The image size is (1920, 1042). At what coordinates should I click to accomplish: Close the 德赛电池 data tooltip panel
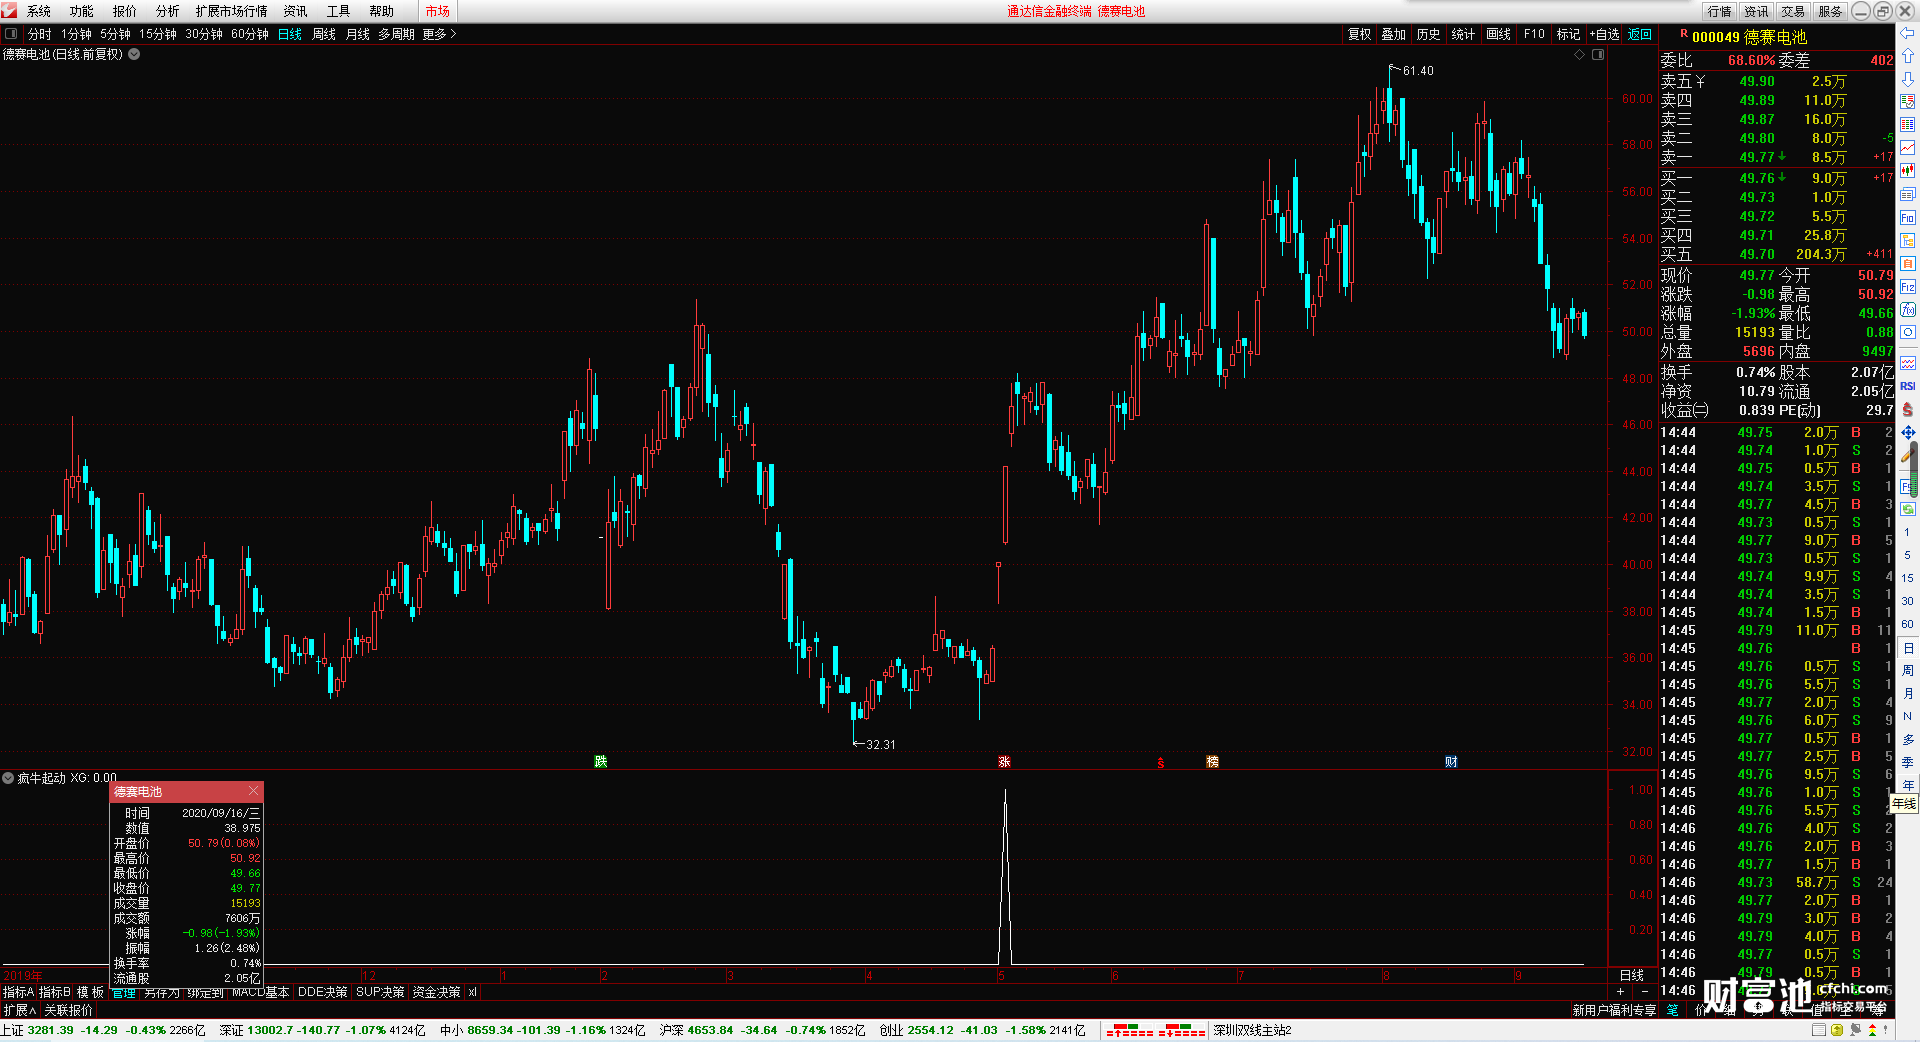coord(253,791)
